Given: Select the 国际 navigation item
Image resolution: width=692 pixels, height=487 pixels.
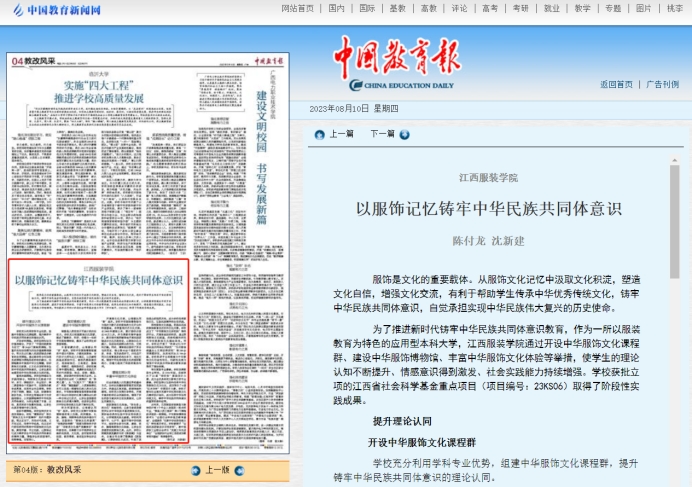Looking at the screenshot, I should [x=368, y=8].
